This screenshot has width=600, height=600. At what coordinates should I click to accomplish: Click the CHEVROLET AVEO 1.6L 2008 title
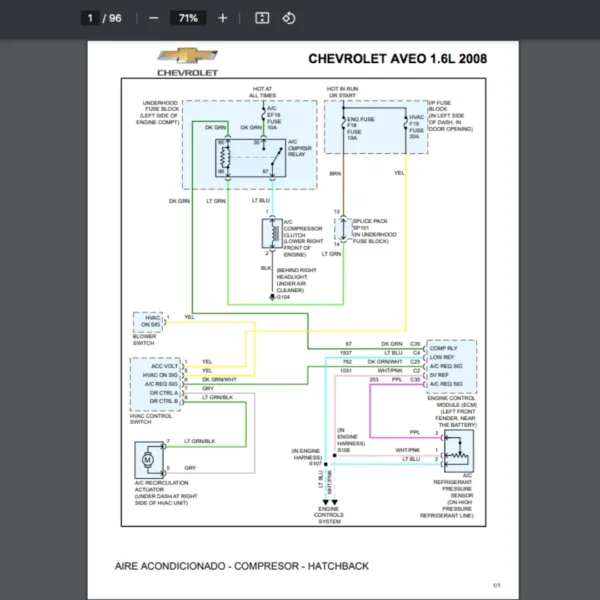[397, 59]
